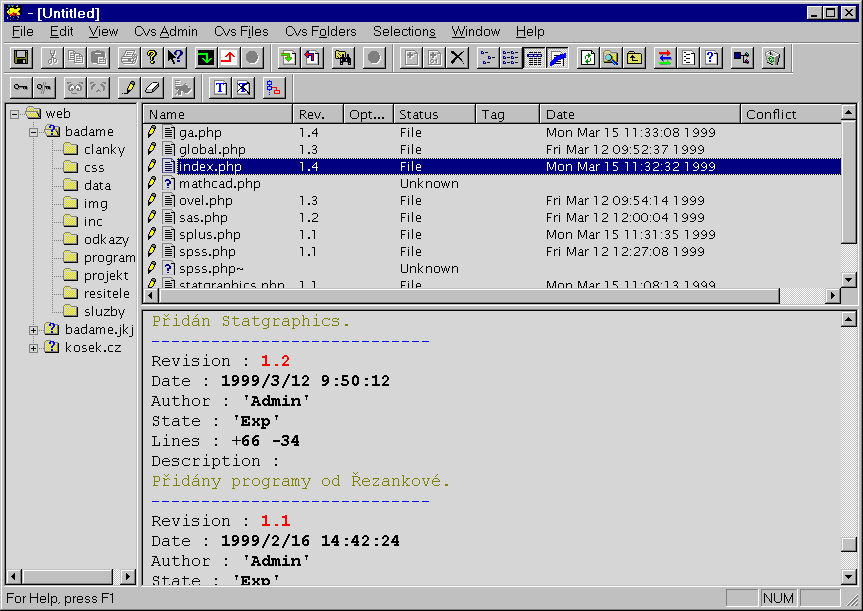The image size is (863, 611).
Task: Click the recycle bin toolbar icon
Action: click(x=772, y=58)
